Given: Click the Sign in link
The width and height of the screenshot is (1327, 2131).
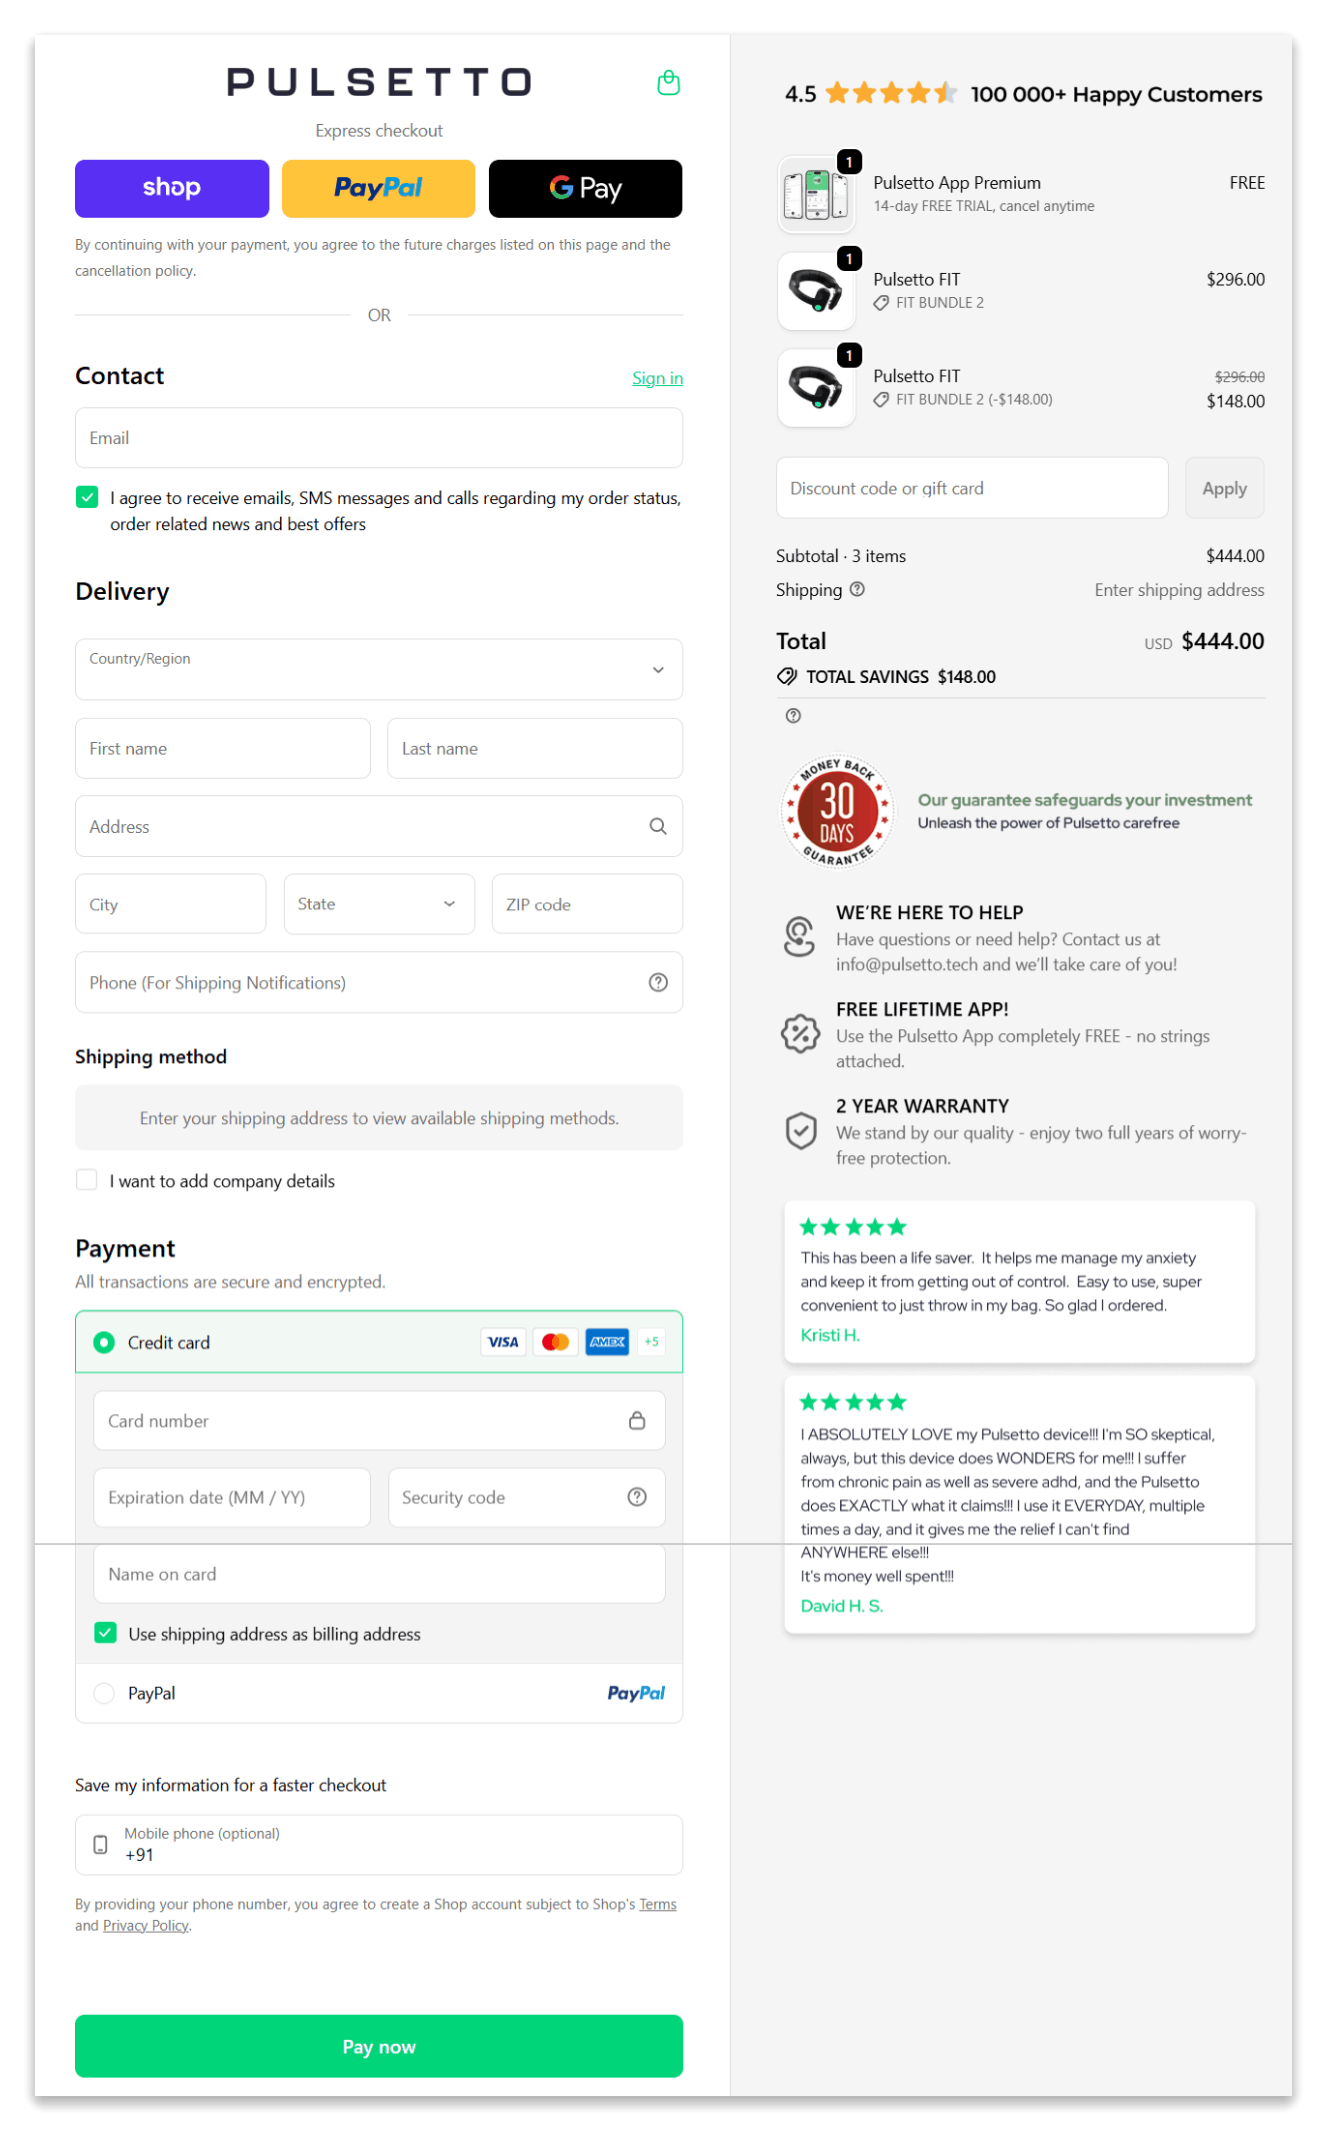Looking at the screenshot, I should pyautogui.click(x=657, y=378).
